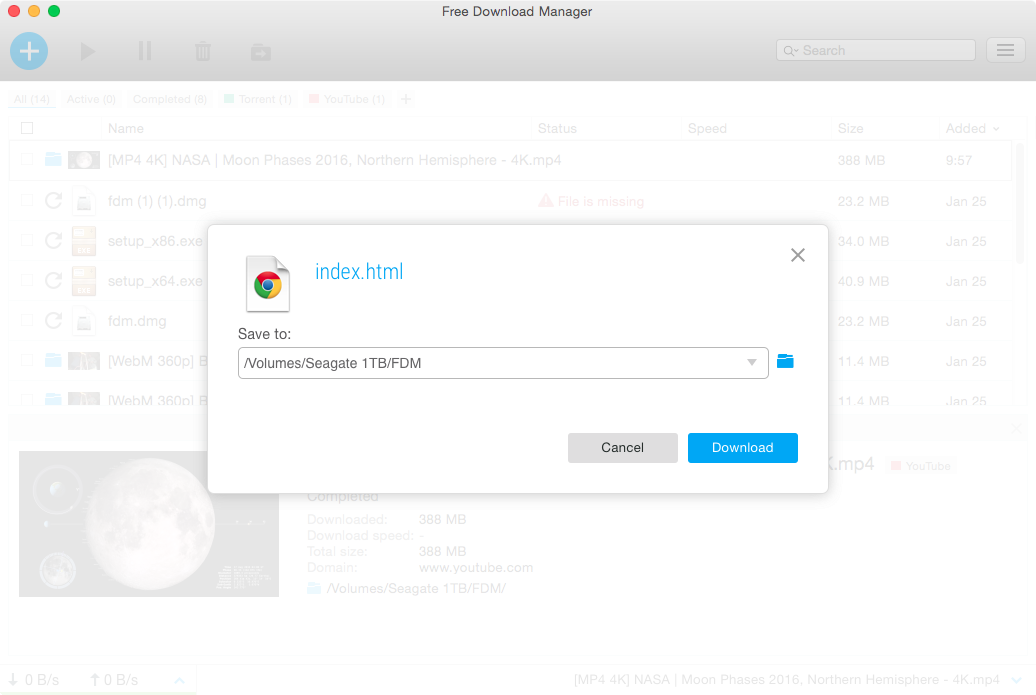Image resolution: width=1036 pixels, height=695 pixels.
Task: Click the pause toolbar icon
Action: pyautogui.click(x=145, y=51)
